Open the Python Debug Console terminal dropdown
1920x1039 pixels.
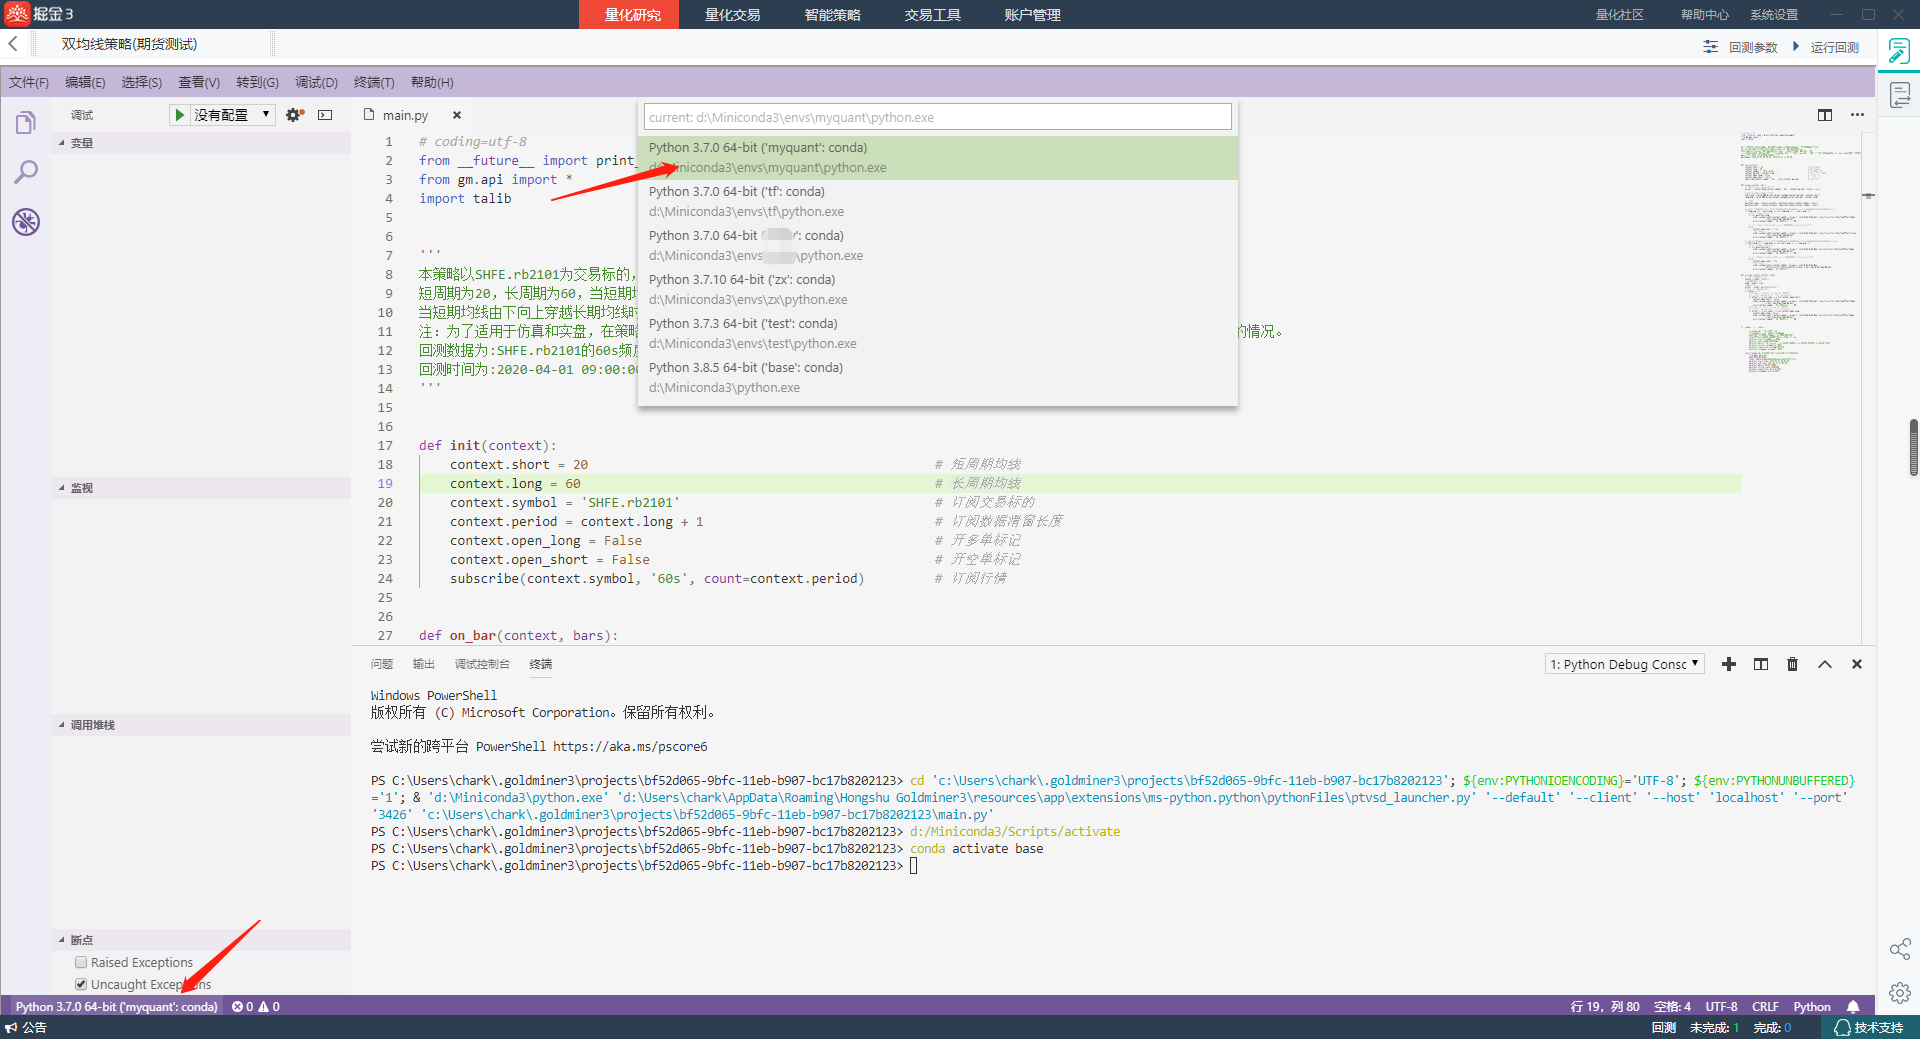[x=1624, y=664]
